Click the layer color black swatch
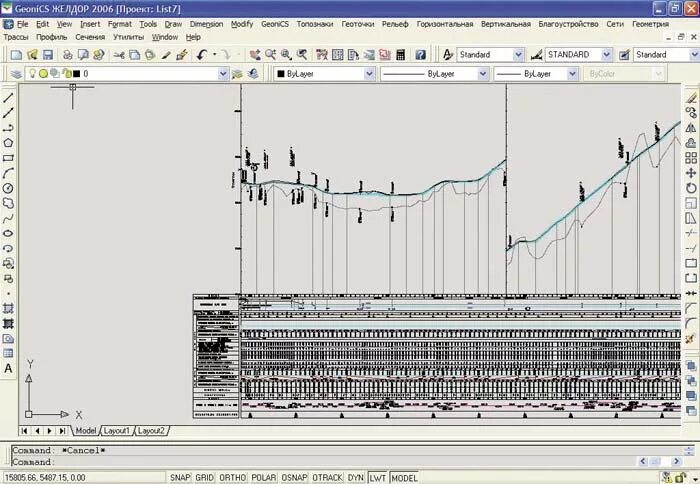Screen dimensions: 700x484 pos(76,74)
